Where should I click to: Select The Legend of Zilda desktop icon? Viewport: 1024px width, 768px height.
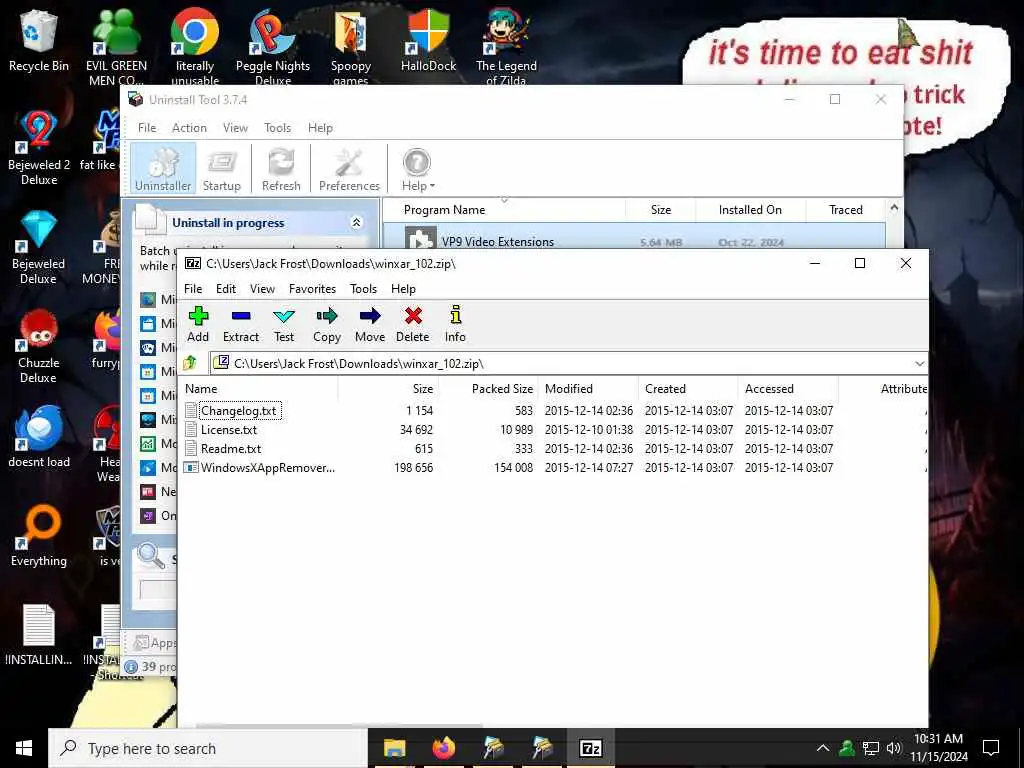click(x=506, y=46)
